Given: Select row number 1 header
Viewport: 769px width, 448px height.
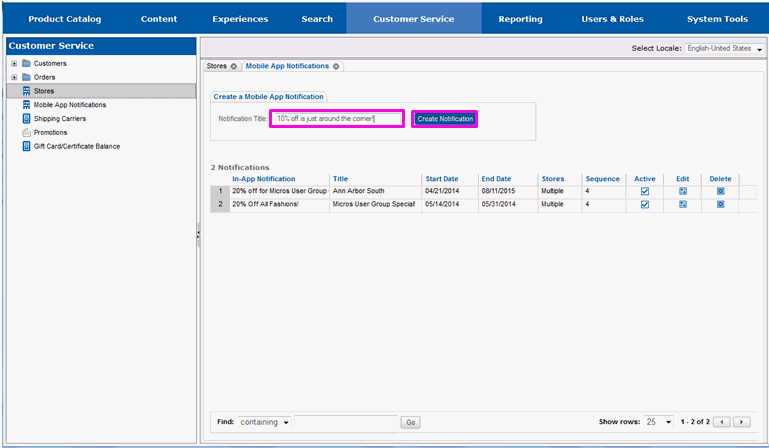Looking at the screenshot, I should tap(220, 191).
